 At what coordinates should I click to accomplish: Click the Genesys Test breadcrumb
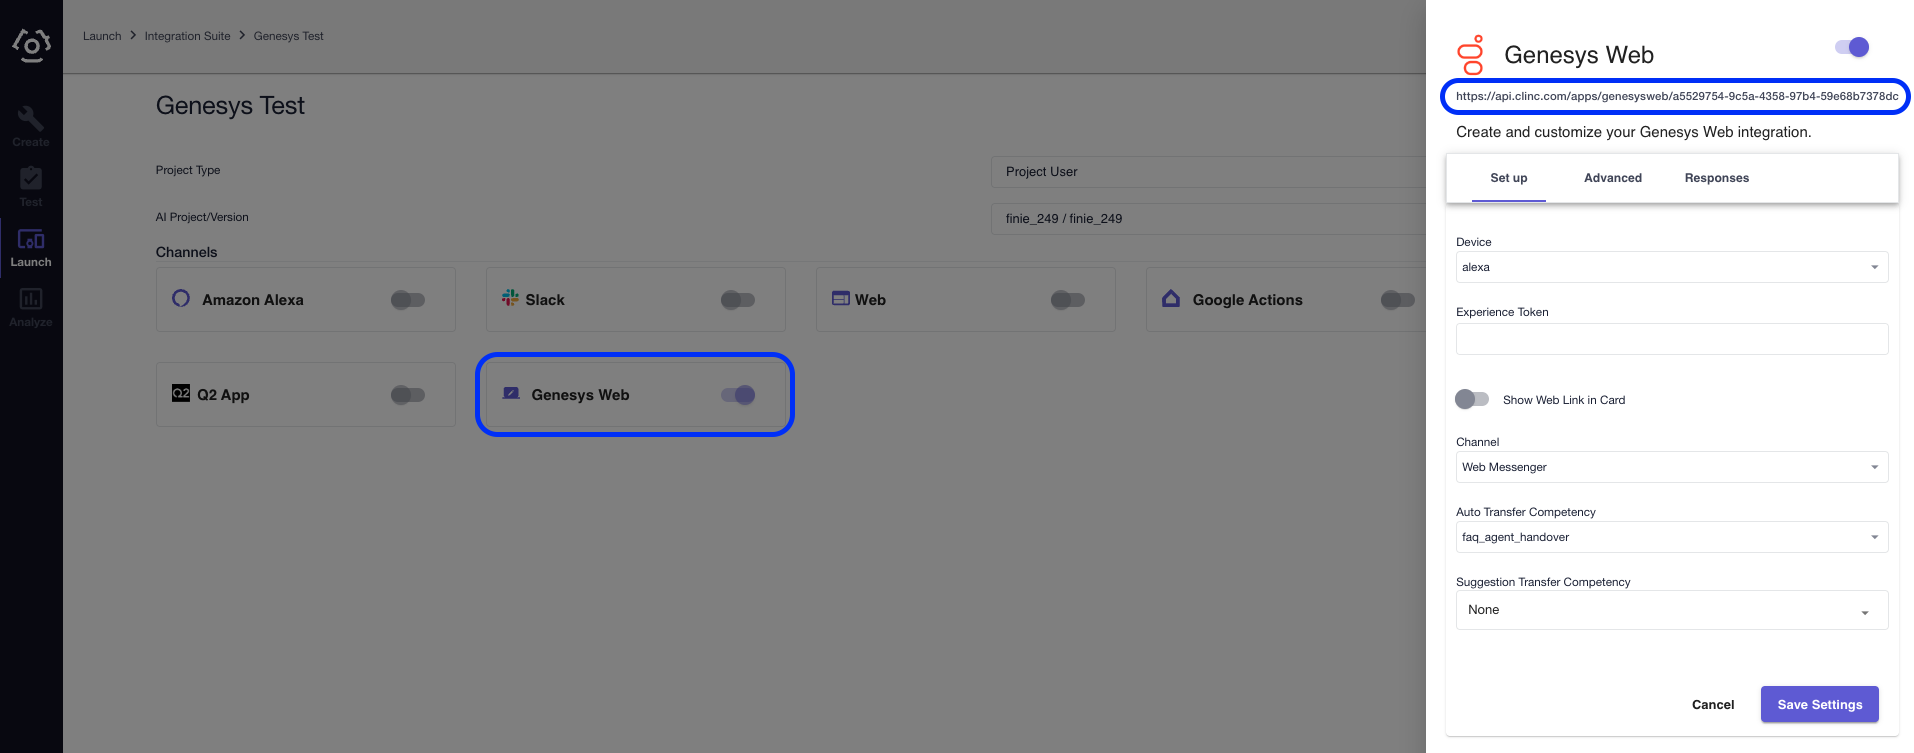(289, 36)
